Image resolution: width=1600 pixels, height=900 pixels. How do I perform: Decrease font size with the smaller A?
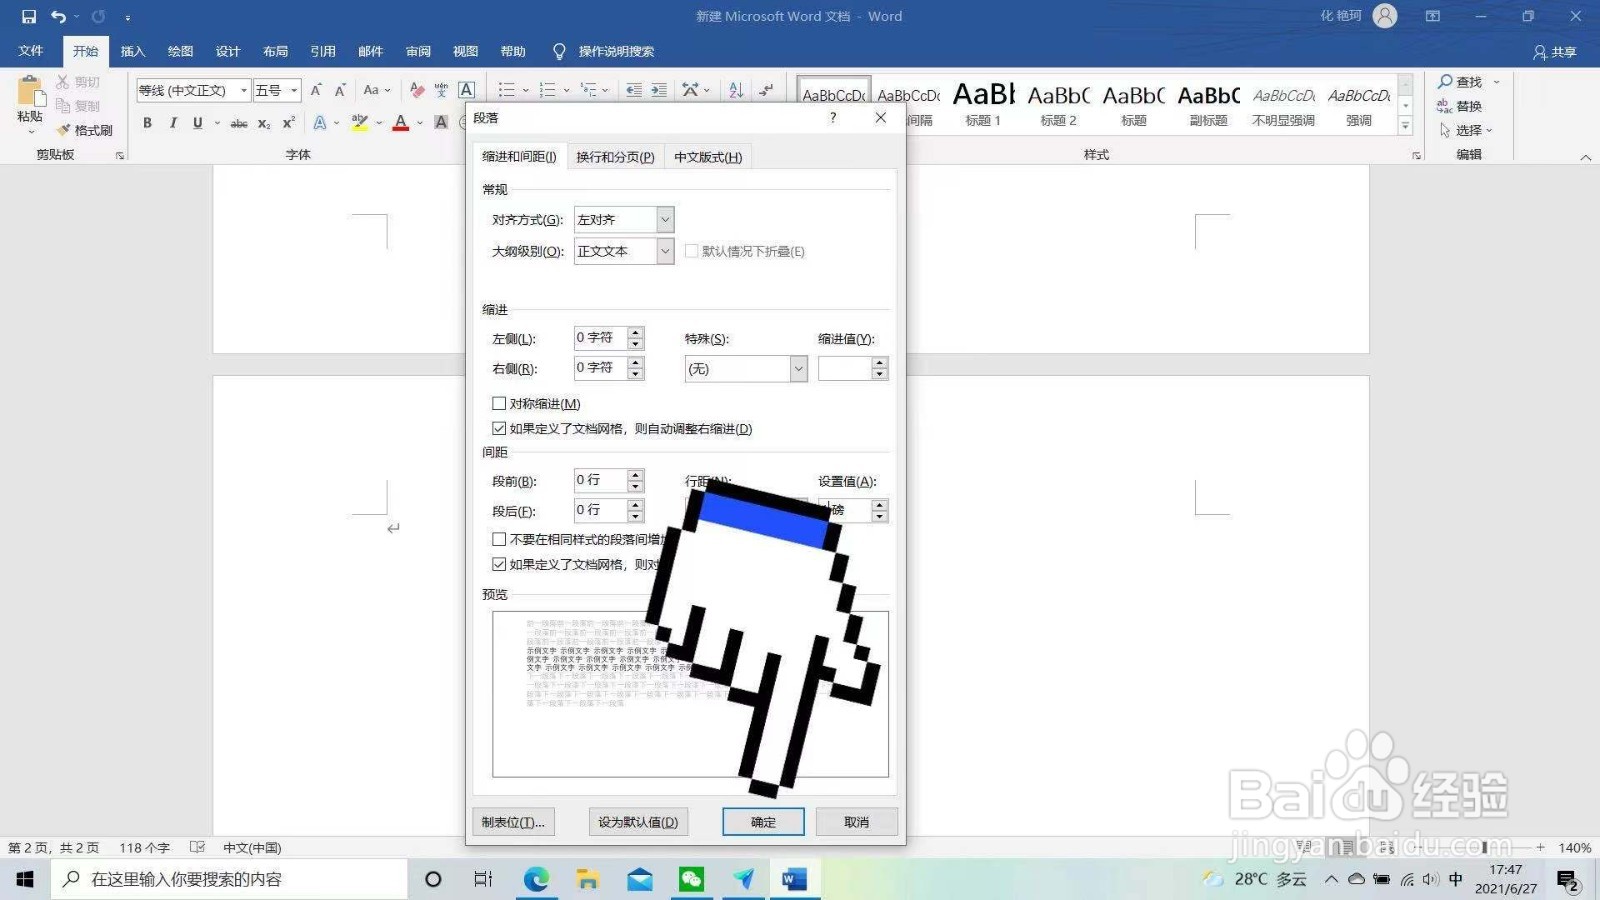340,90
